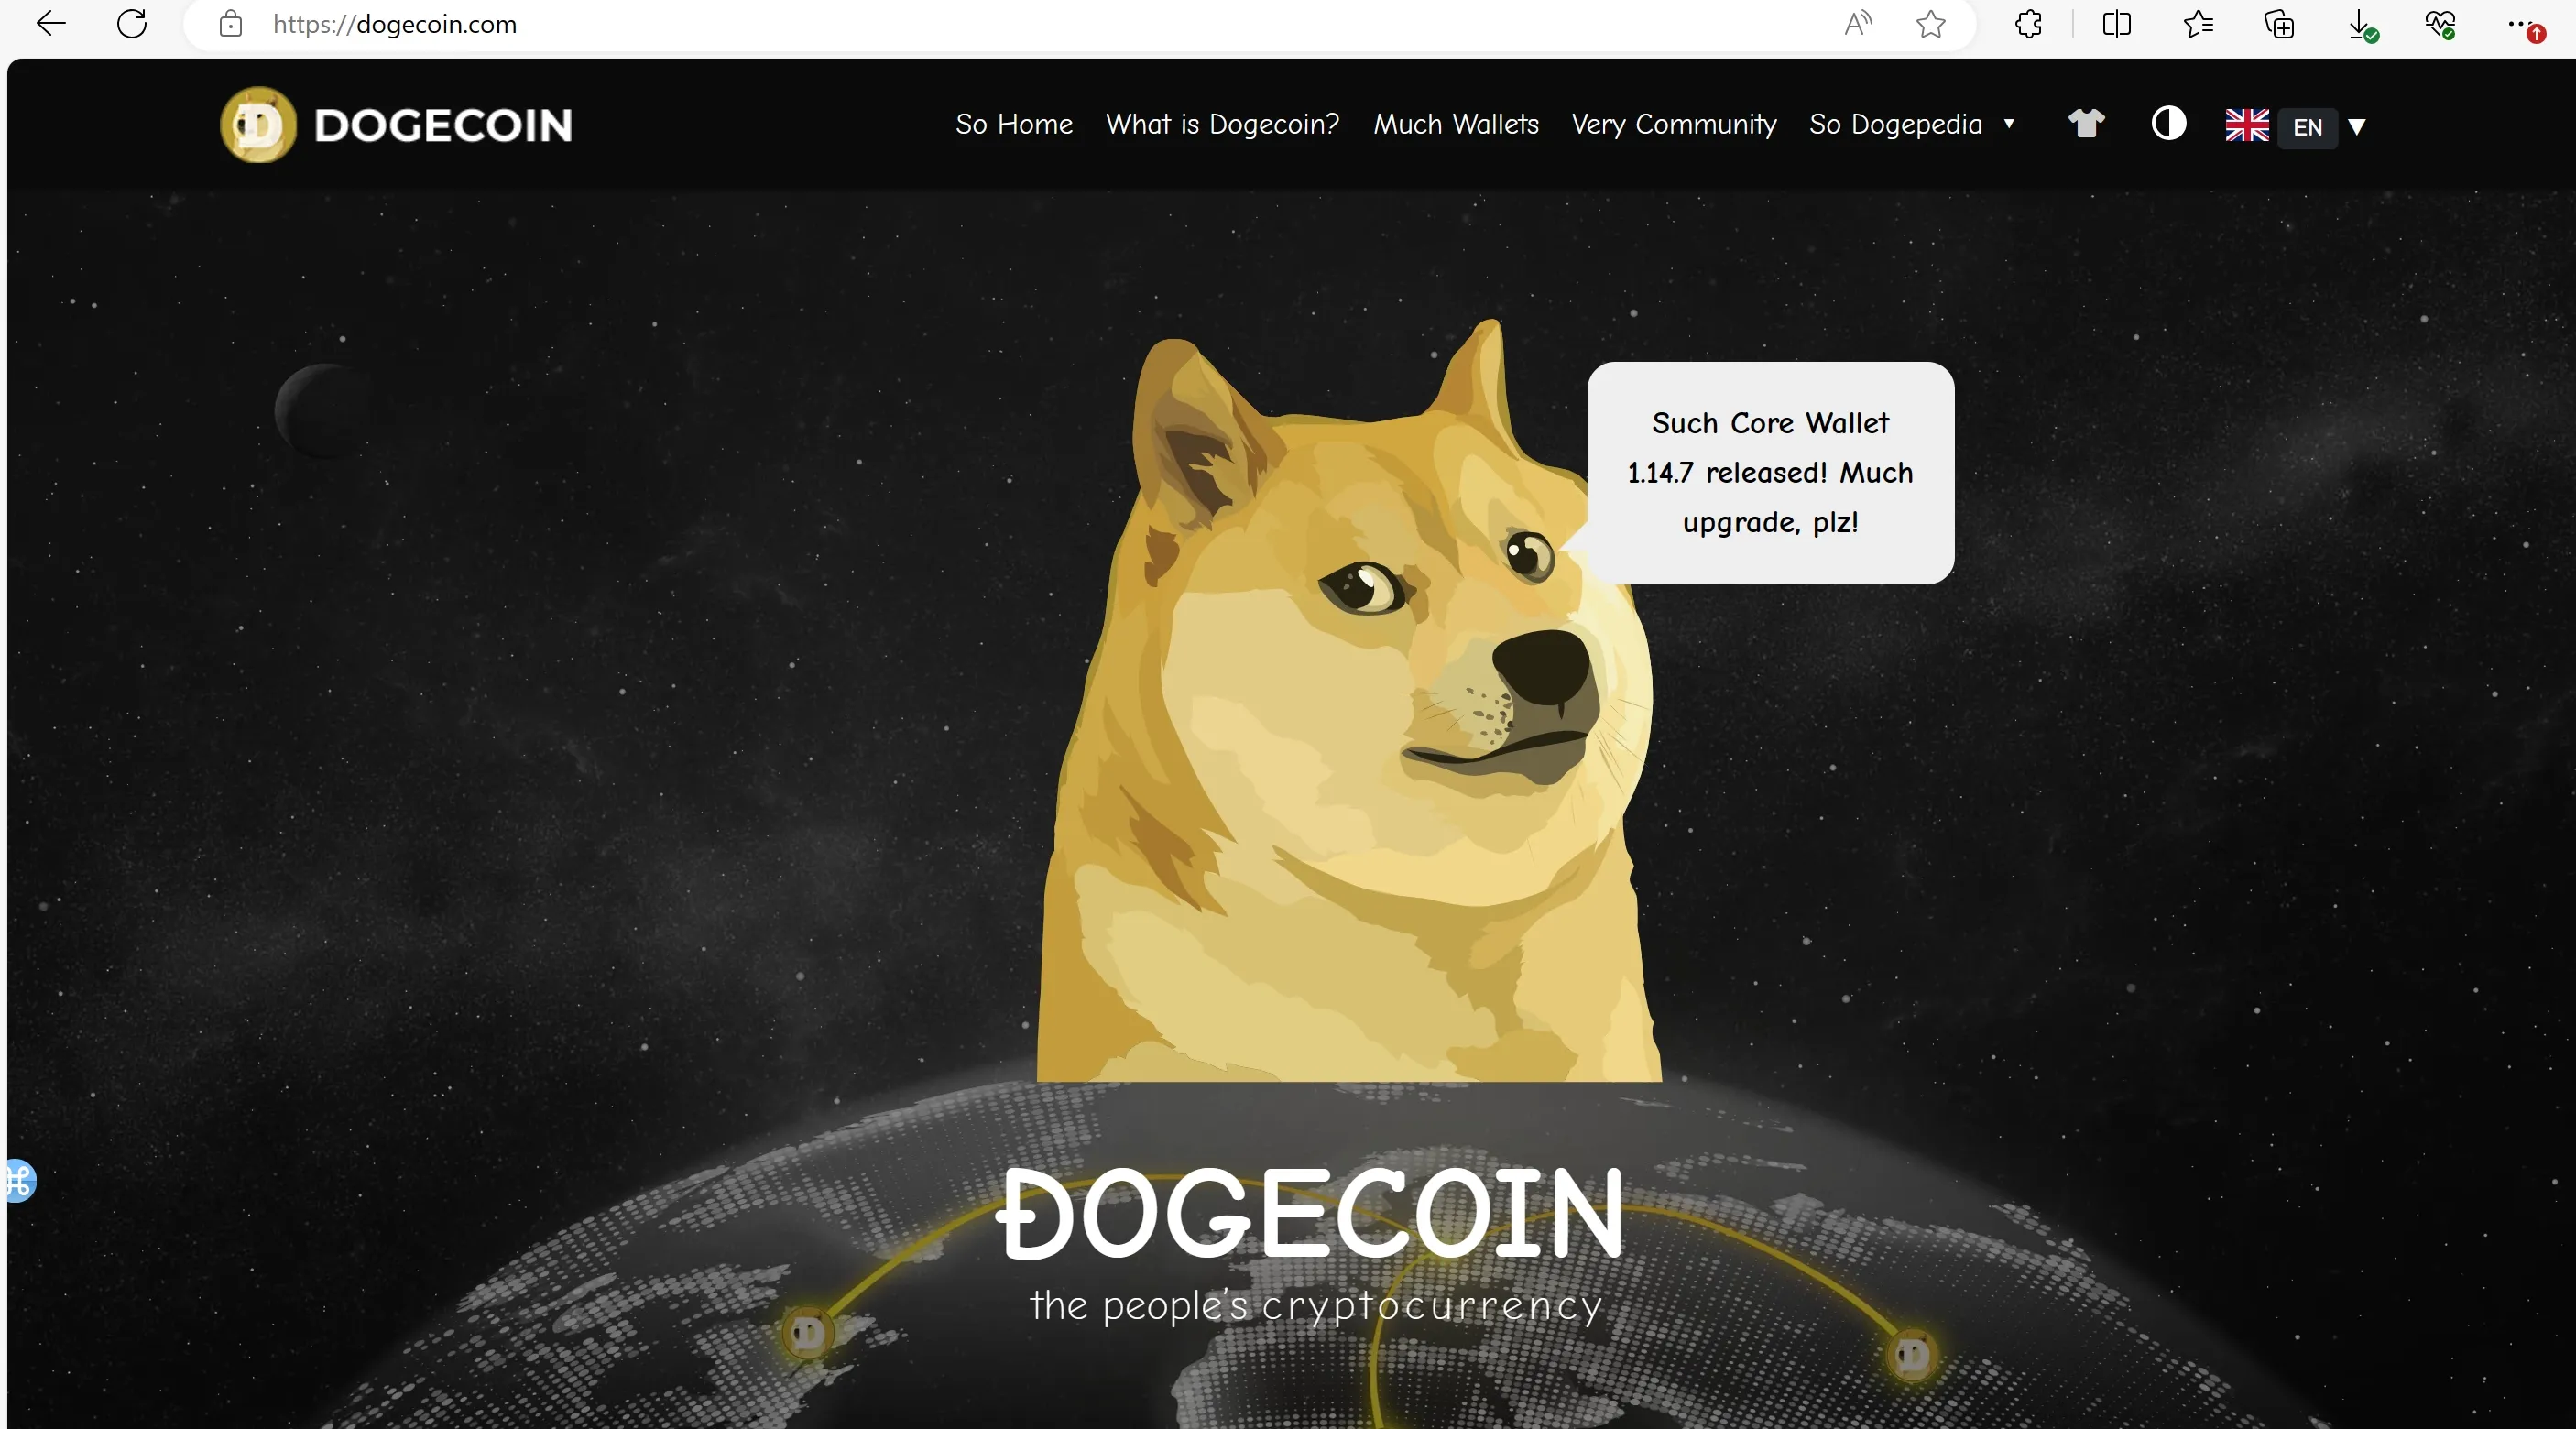Open the merch shop T-shirt icon

click(2087, 124)
